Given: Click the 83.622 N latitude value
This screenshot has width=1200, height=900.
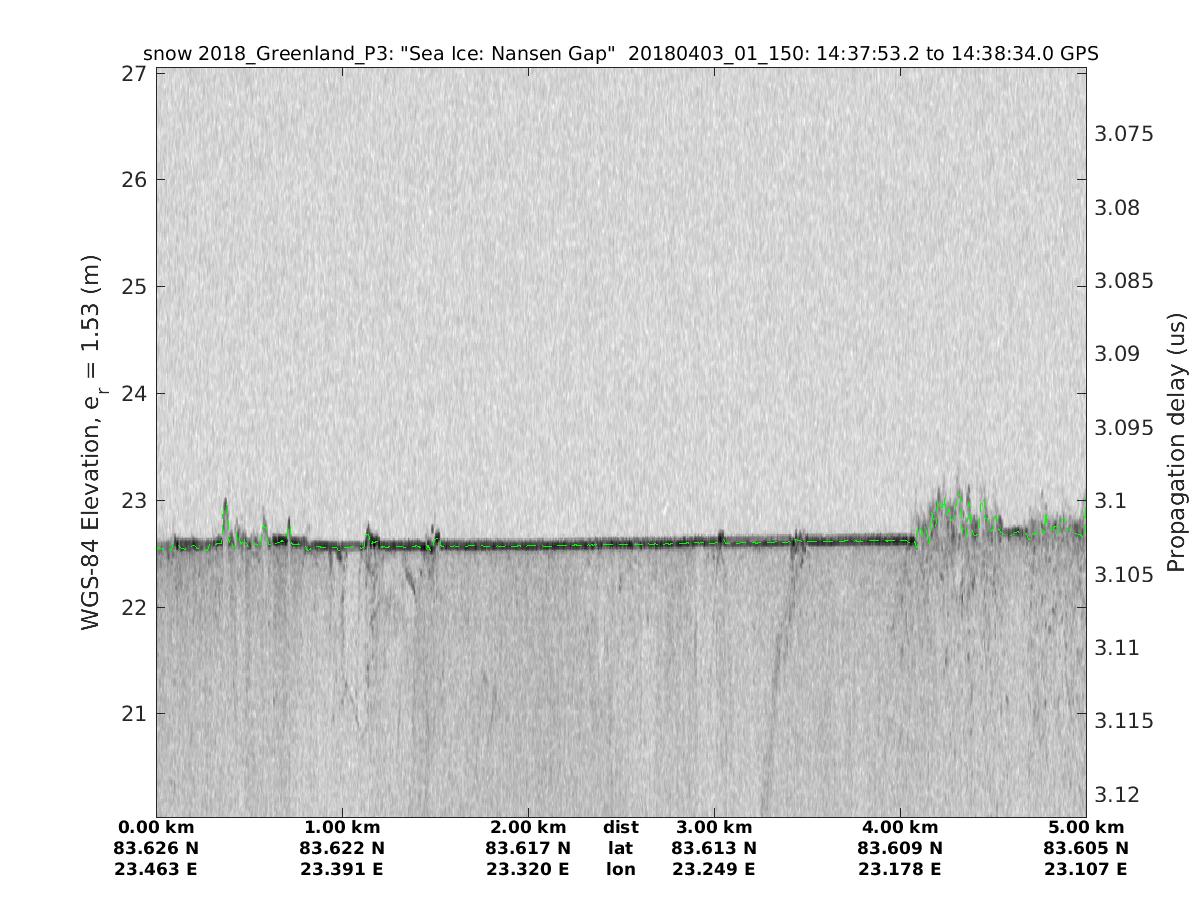Looking at the screenshot, I should tap(342, 849).
